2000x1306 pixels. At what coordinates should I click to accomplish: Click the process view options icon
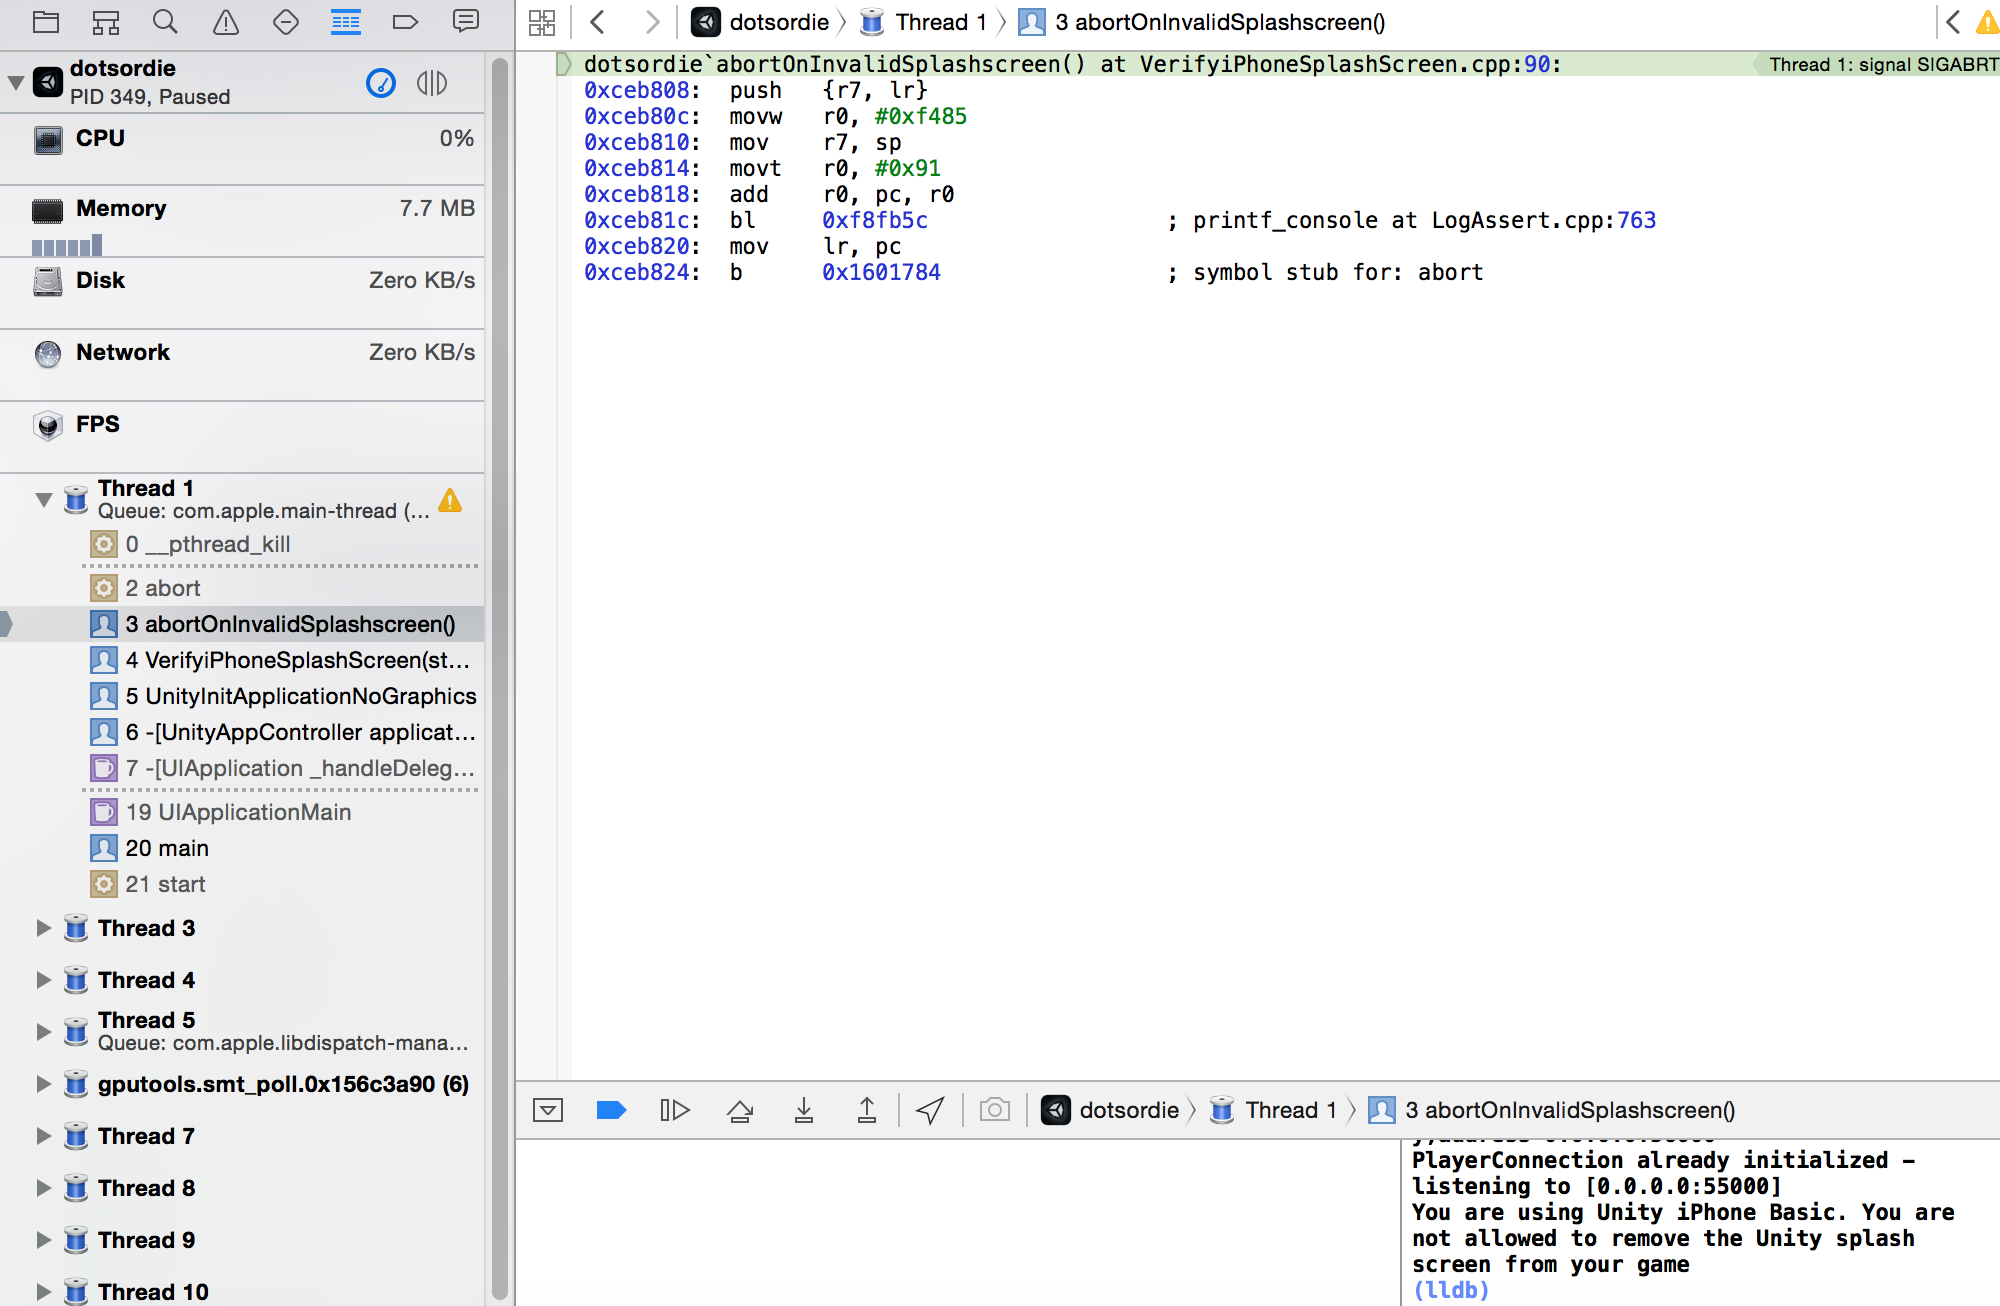click(x=432, y=82)
